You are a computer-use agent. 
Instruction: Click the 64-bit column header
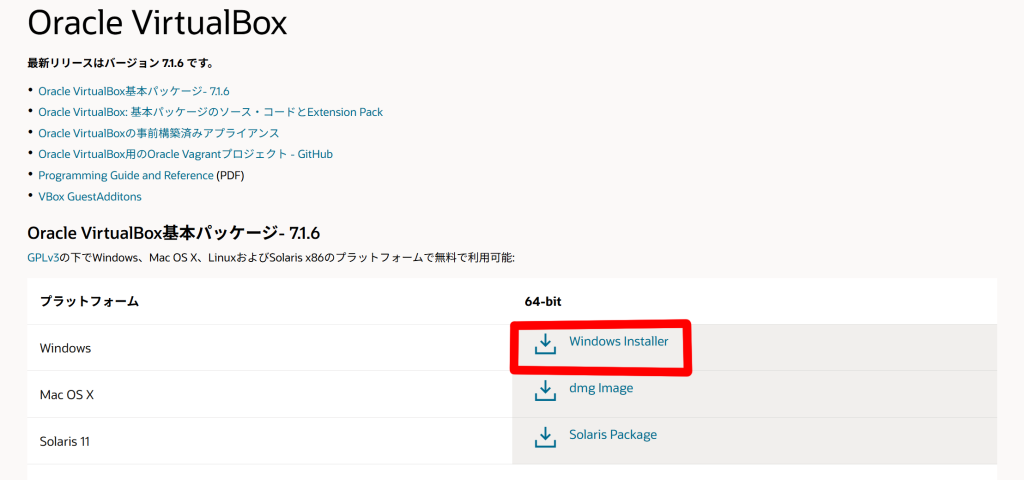543,302
